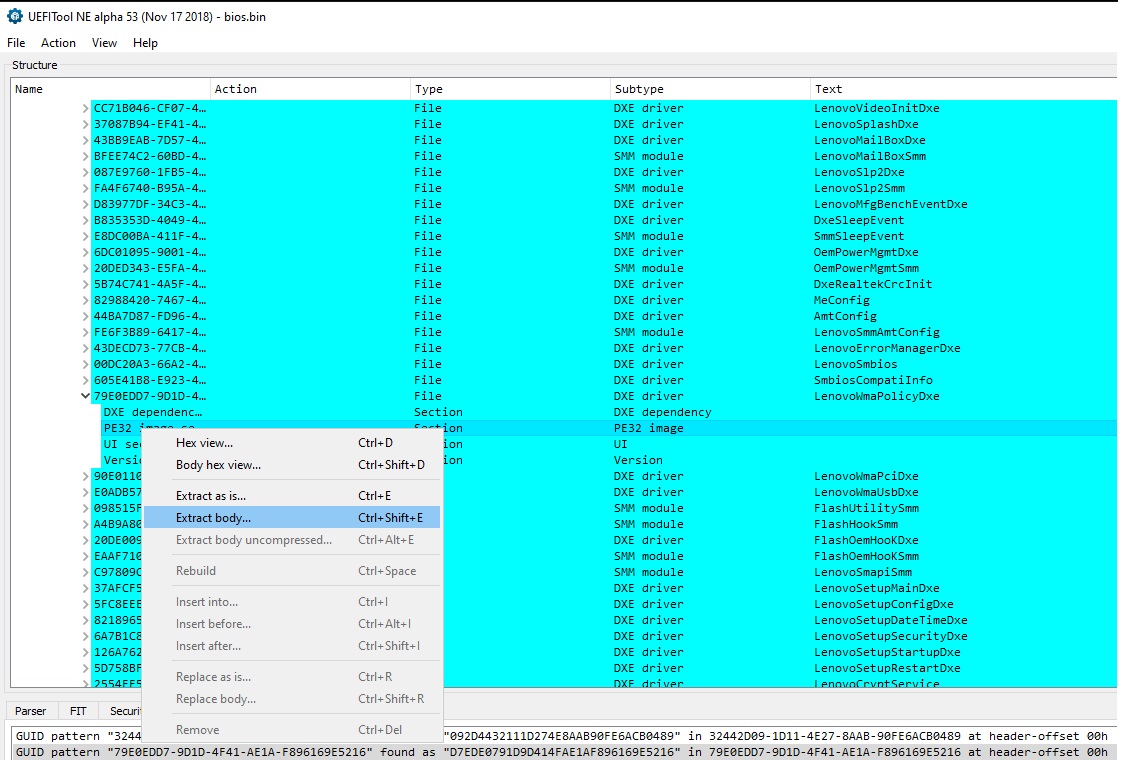
Task: Collapse the 79E0EDD7-9D1D LenovoWmaPolicyDxe entry
Action: pyautogui.click(x=85, y=396)
